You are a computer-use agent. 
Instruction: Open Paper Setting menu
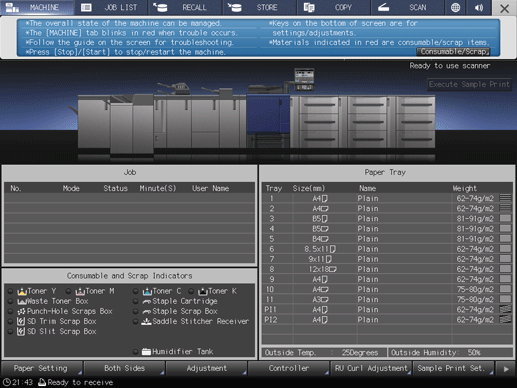(x=41, y=368)
